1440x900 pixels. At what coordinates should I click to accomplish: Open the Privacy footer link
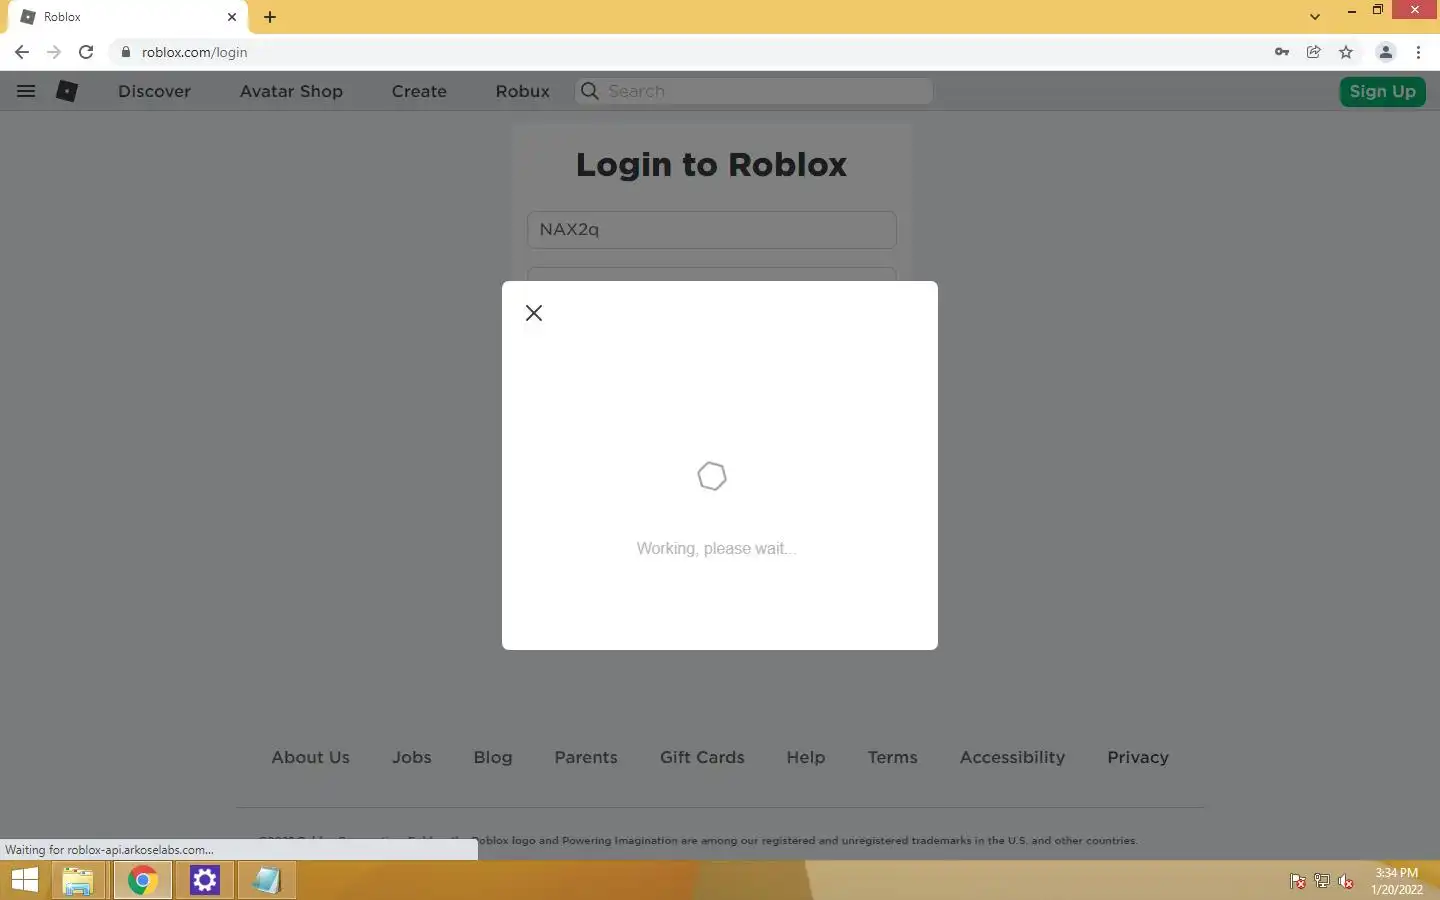(1138, 757)
